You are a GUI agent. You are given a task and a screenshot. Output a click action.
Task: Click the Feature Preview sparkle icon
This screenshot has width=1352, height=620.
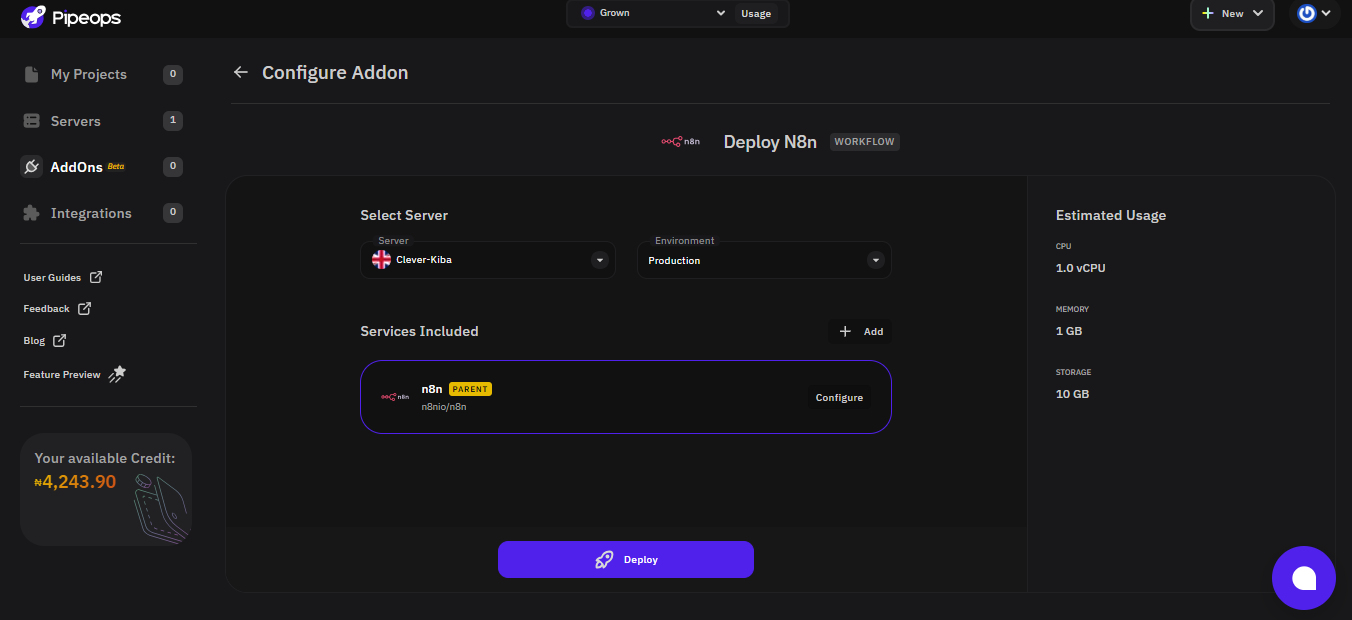[117, 374]
